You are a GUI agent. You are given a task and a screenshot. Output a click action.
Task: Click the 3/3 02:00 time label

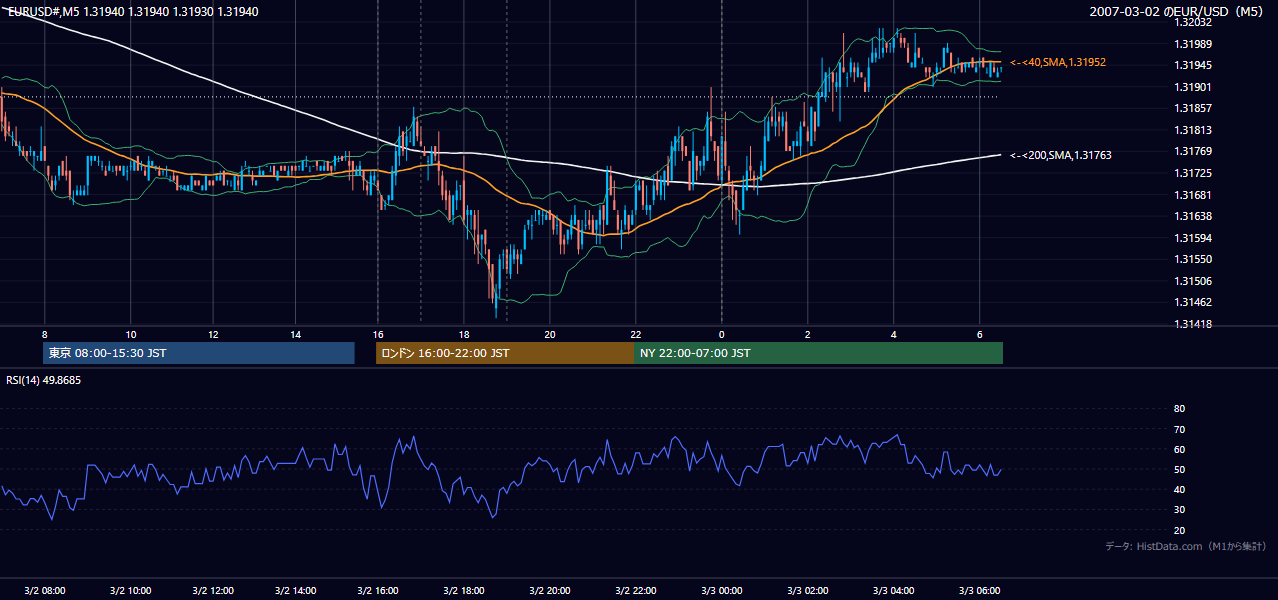click(808, 590)
